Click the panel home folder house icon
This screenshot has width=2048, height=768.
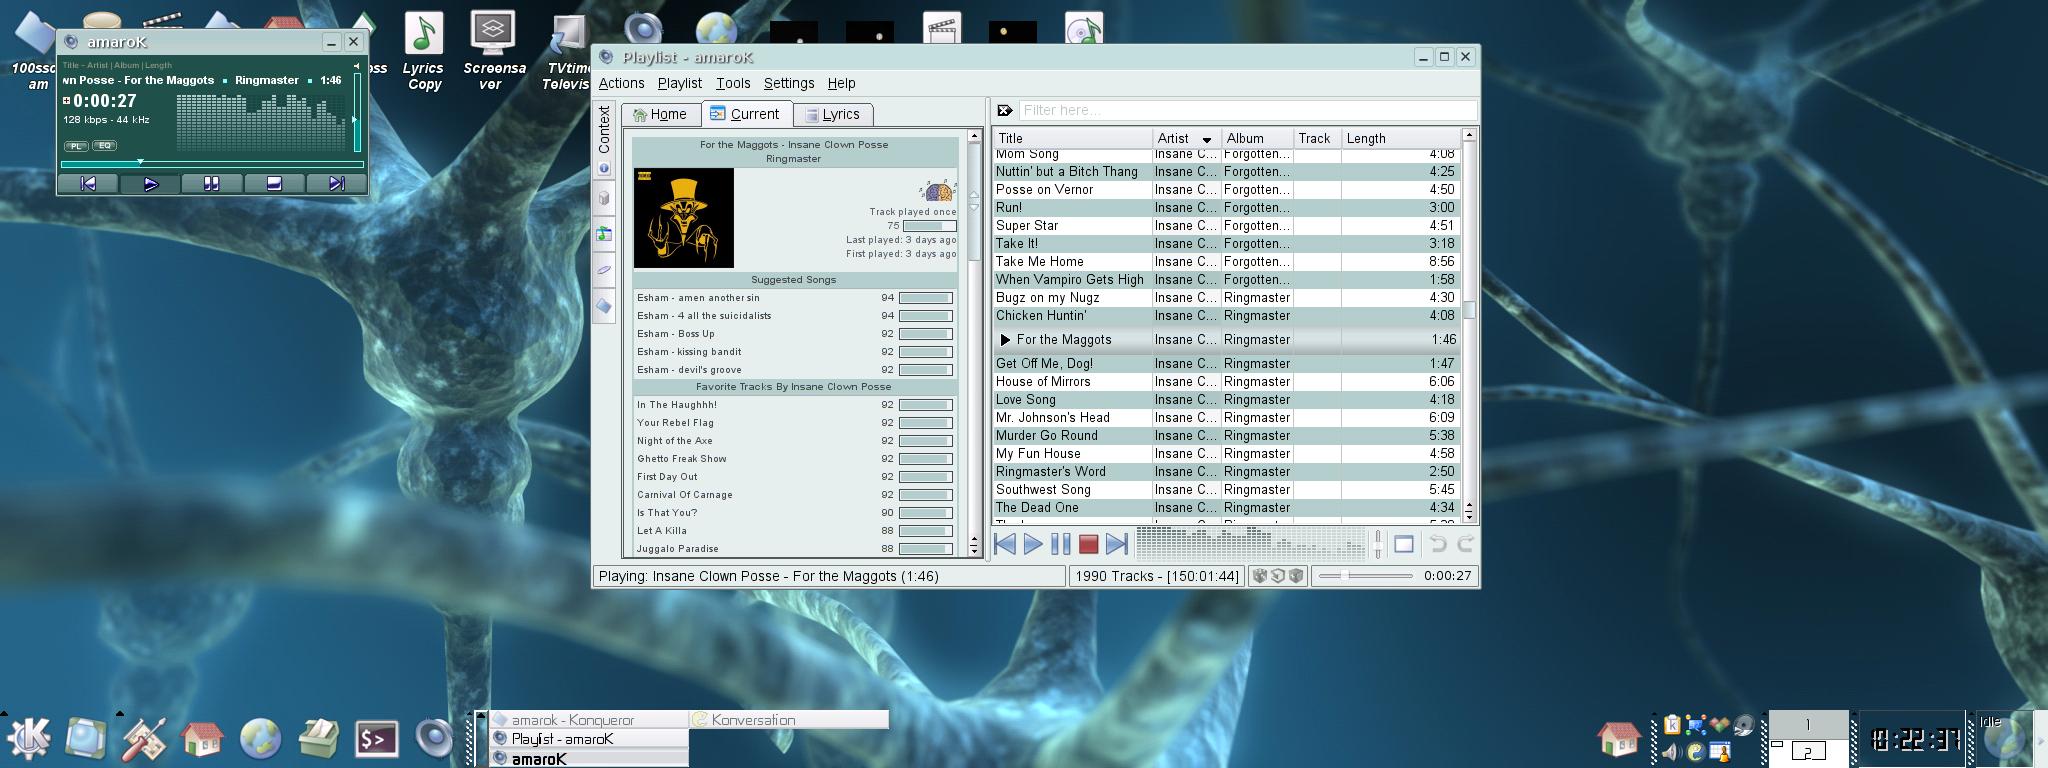[x=202, y=739]
